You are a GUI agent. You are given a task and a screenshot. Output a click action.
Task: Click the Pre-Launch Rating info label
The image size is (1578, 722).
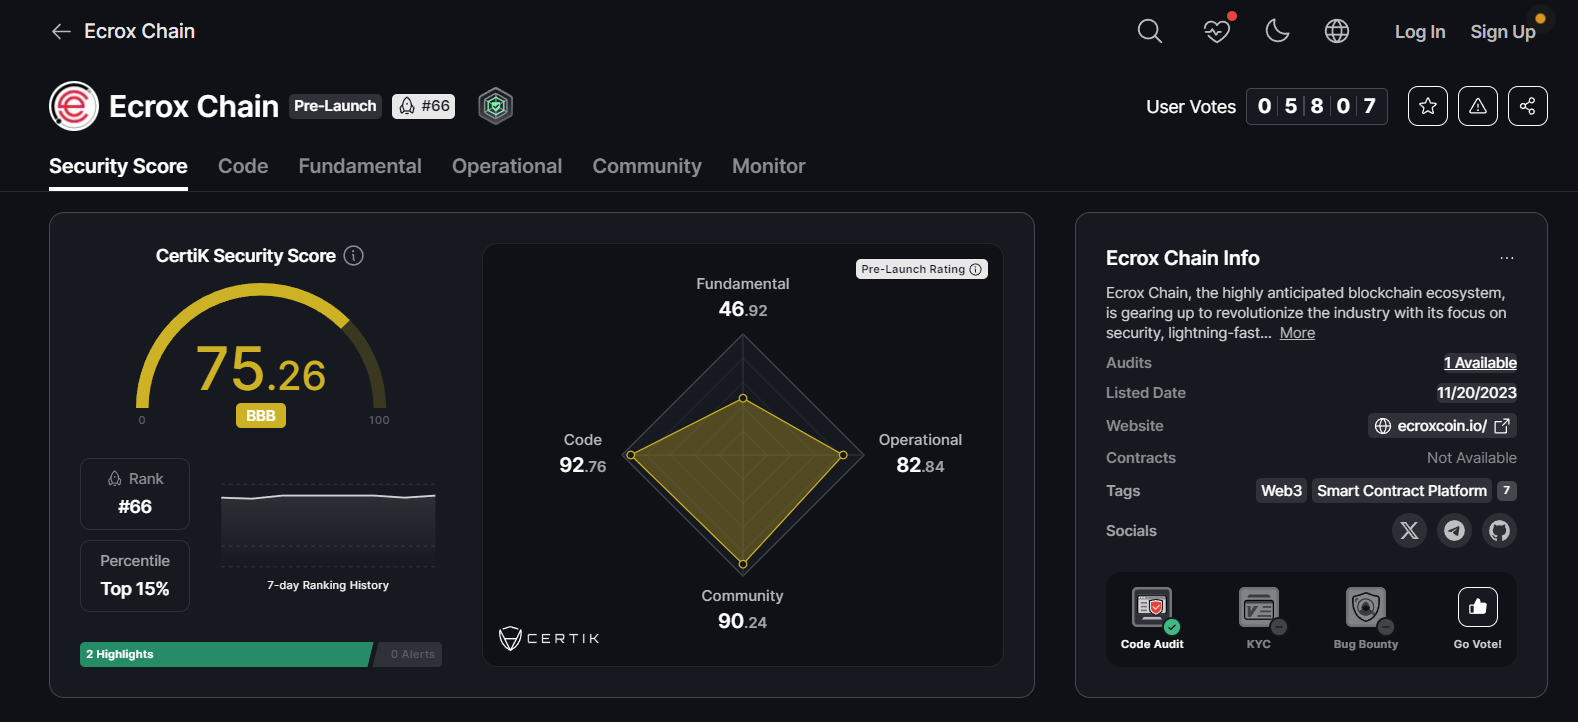[x=922, y=269]
